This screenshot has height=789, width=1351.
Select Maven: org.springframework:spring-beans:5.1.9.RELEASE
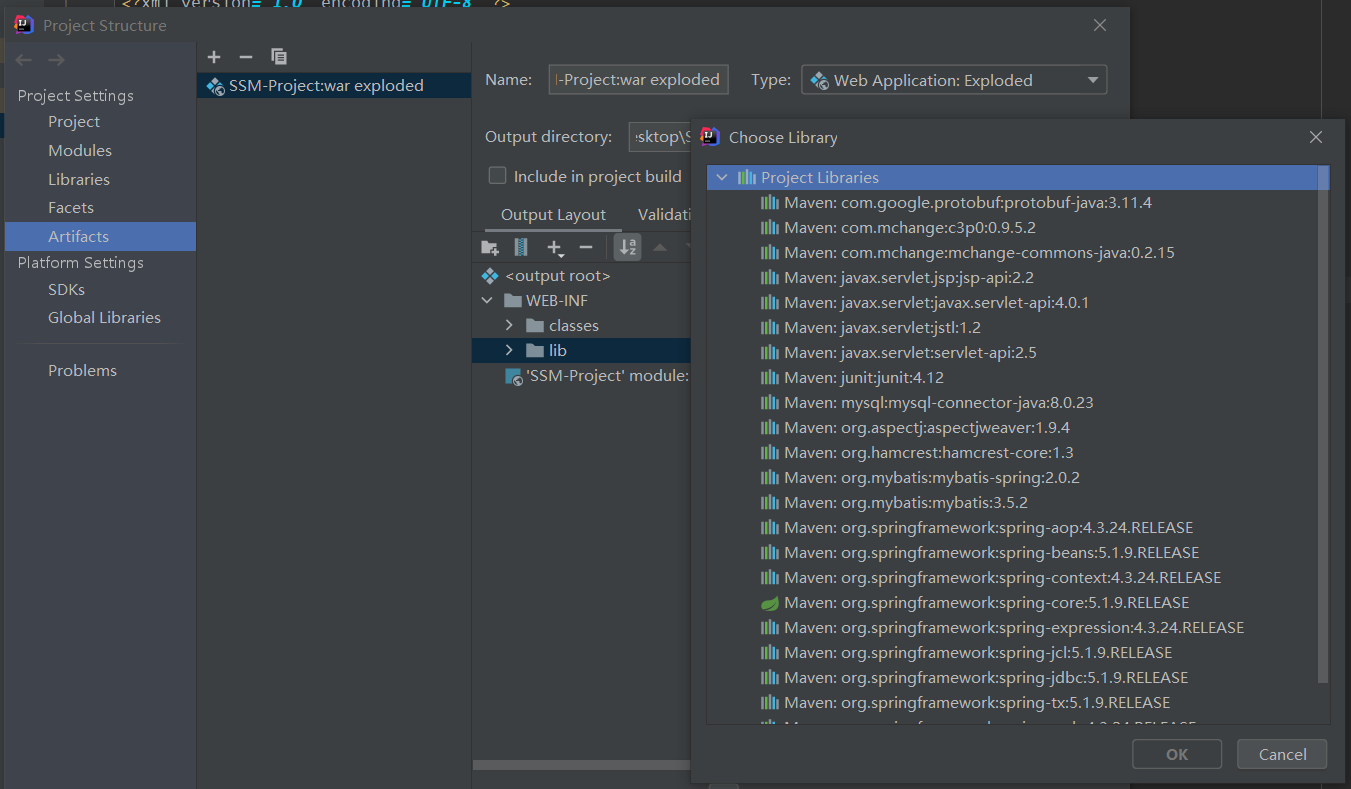[991, 553]
